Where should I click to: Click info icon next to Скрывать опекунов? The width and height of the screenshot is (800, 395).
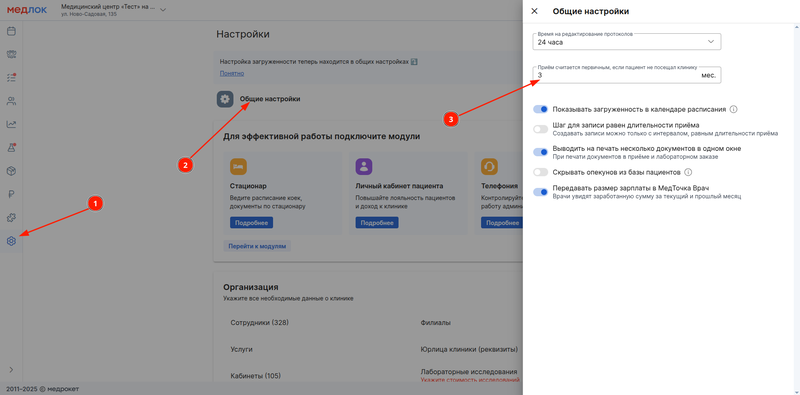[688, 172]
